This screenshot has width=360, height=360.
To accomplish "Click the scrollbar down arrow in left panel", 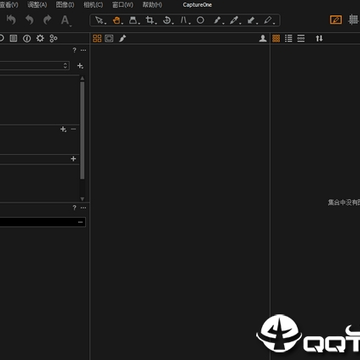I will click(82, 199).
